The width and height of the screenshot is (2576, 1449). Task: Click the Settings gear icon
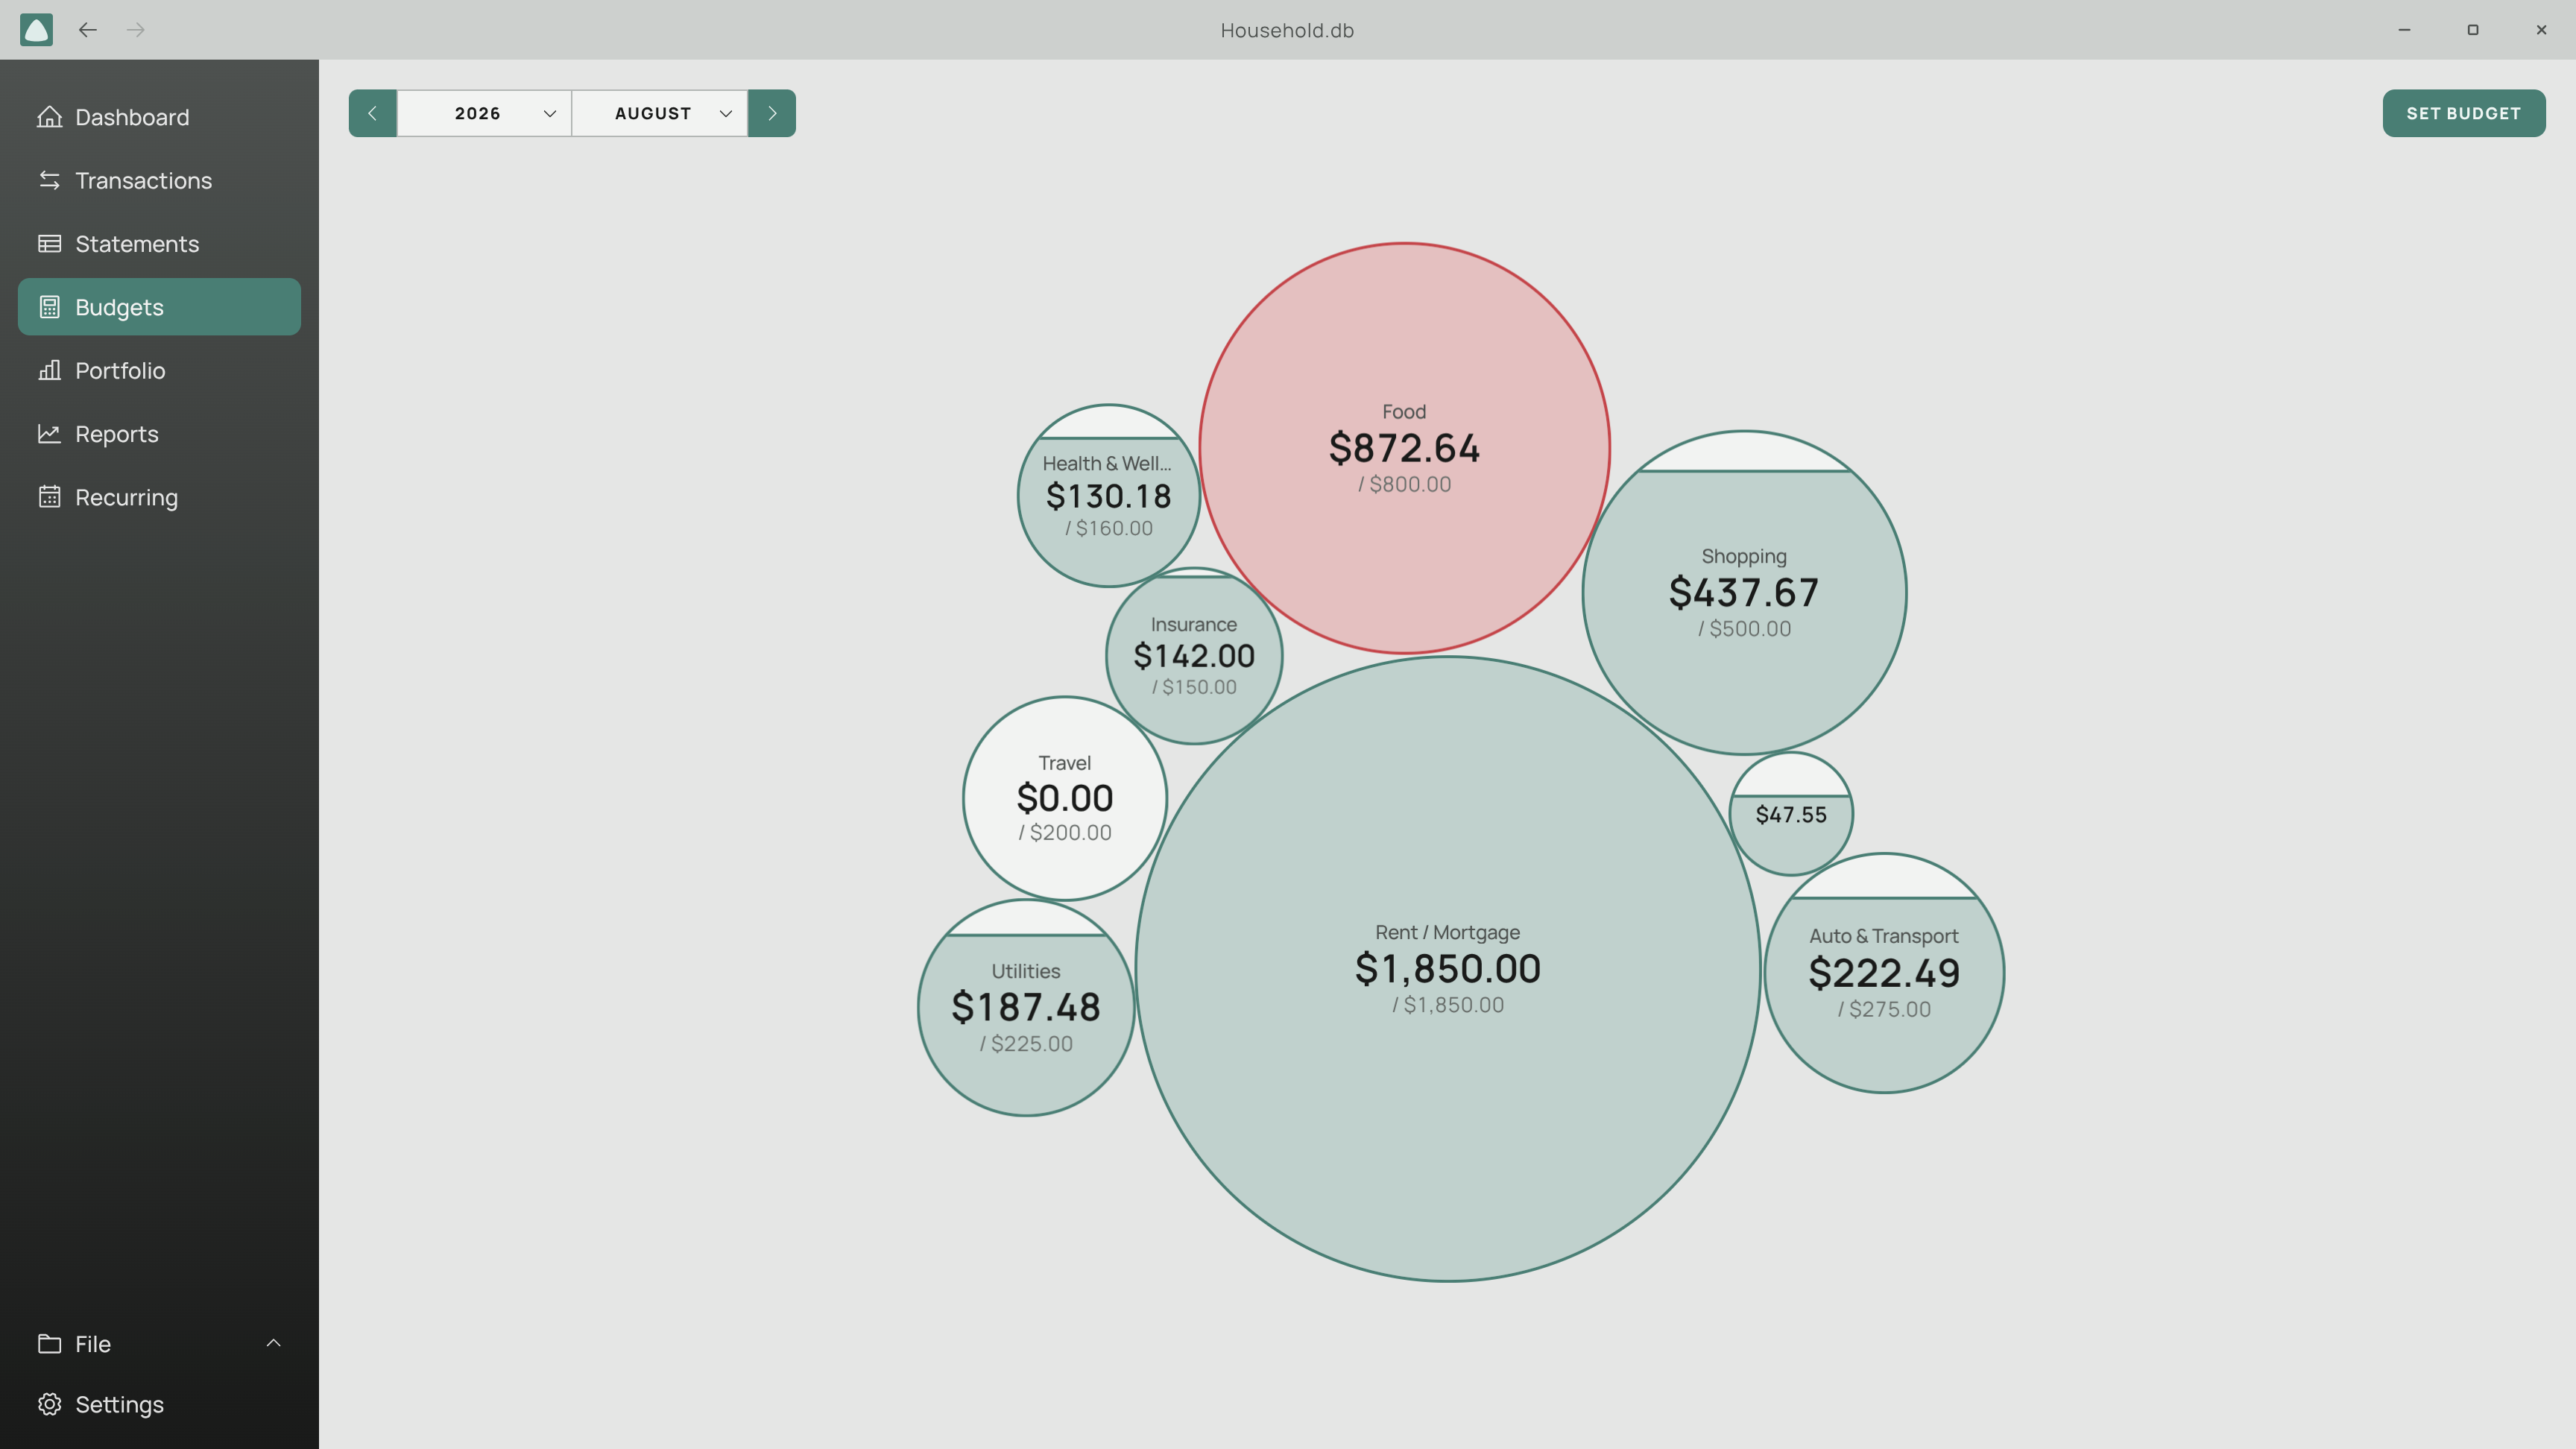(49, 1404)
